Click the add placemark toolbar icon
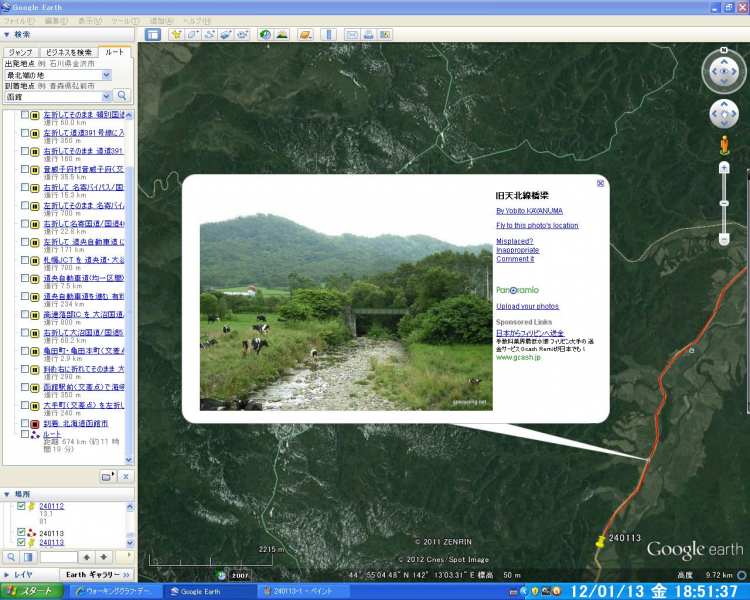Image resolution: width=750 pixels, height=600 pixels. (x=176, y=34)
